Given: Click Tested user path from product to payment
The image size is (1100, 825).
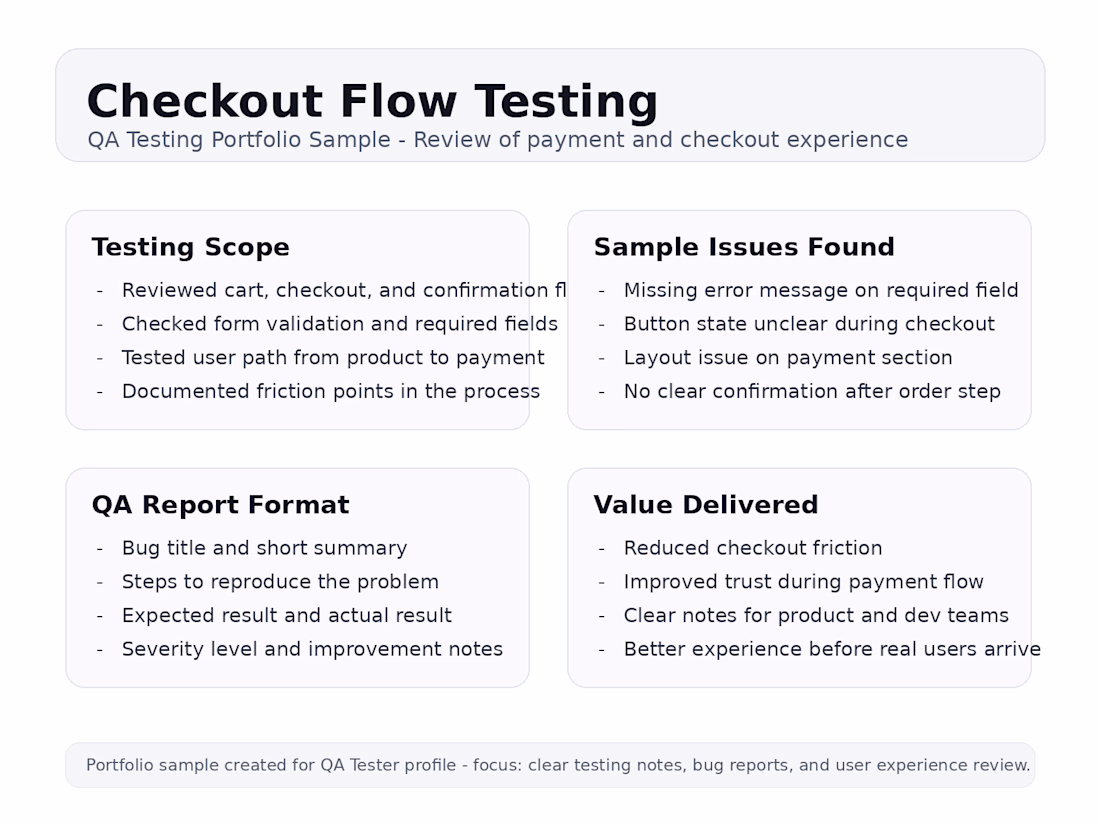Looking at the screenshot, I should click(333, 358).
